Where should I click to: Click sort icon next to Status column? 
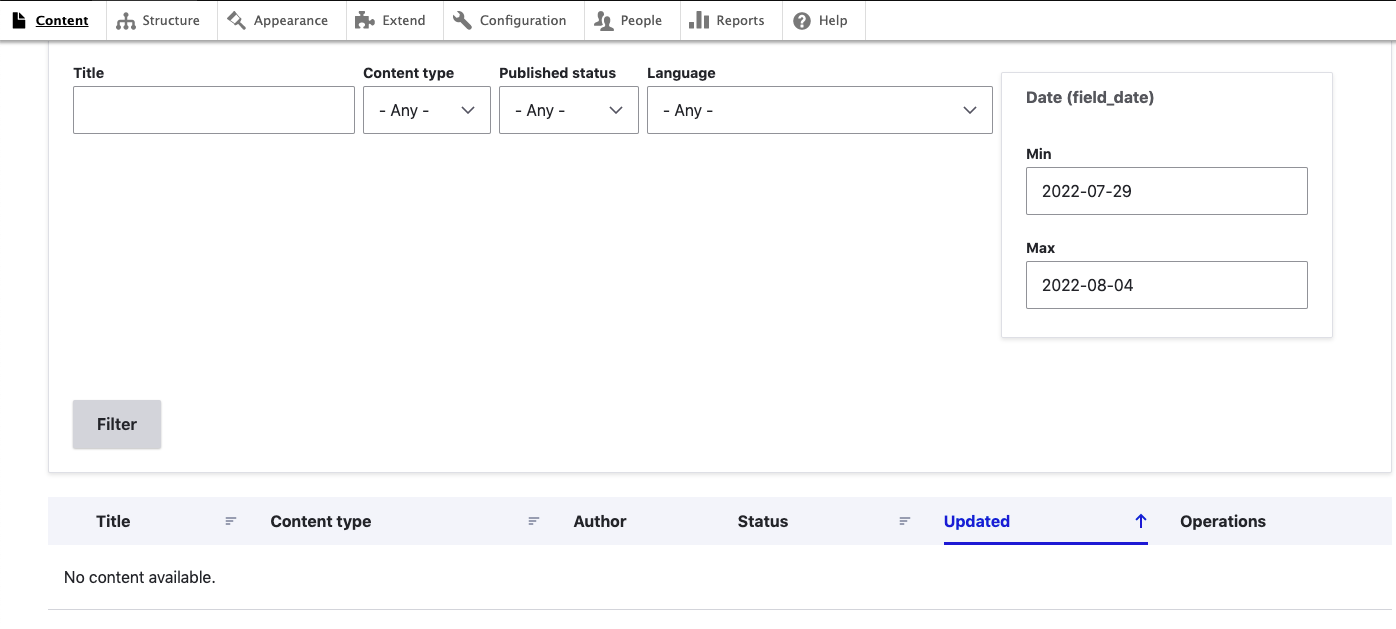coord(905,521)
